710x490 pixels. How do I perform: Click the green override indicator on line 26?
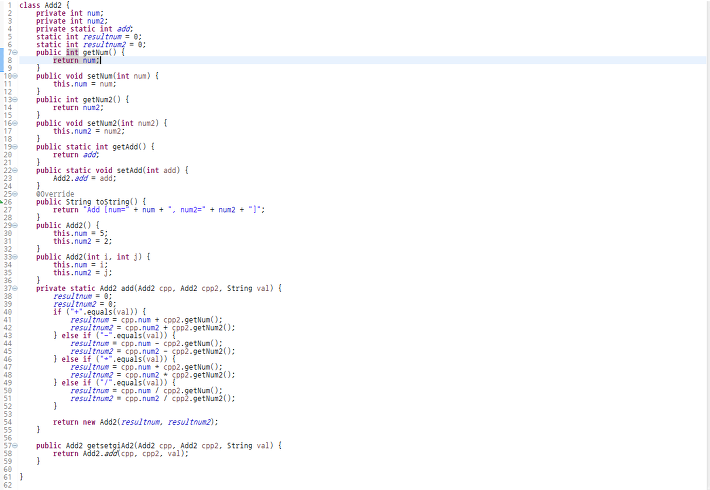pos(1,202)
